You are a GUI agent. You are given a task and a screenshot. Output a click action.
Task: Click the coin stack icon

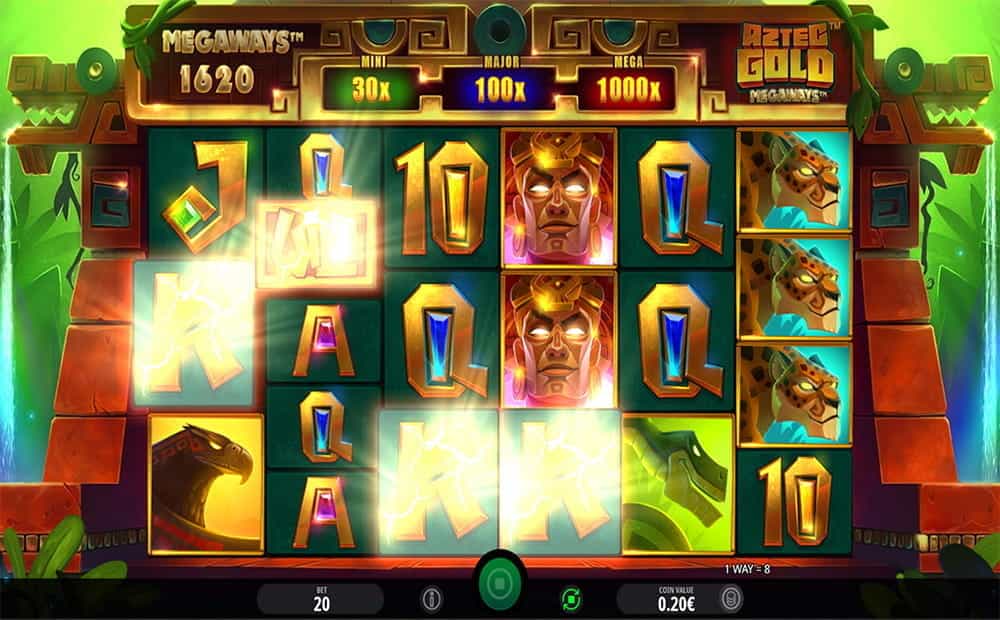[730, 600]
